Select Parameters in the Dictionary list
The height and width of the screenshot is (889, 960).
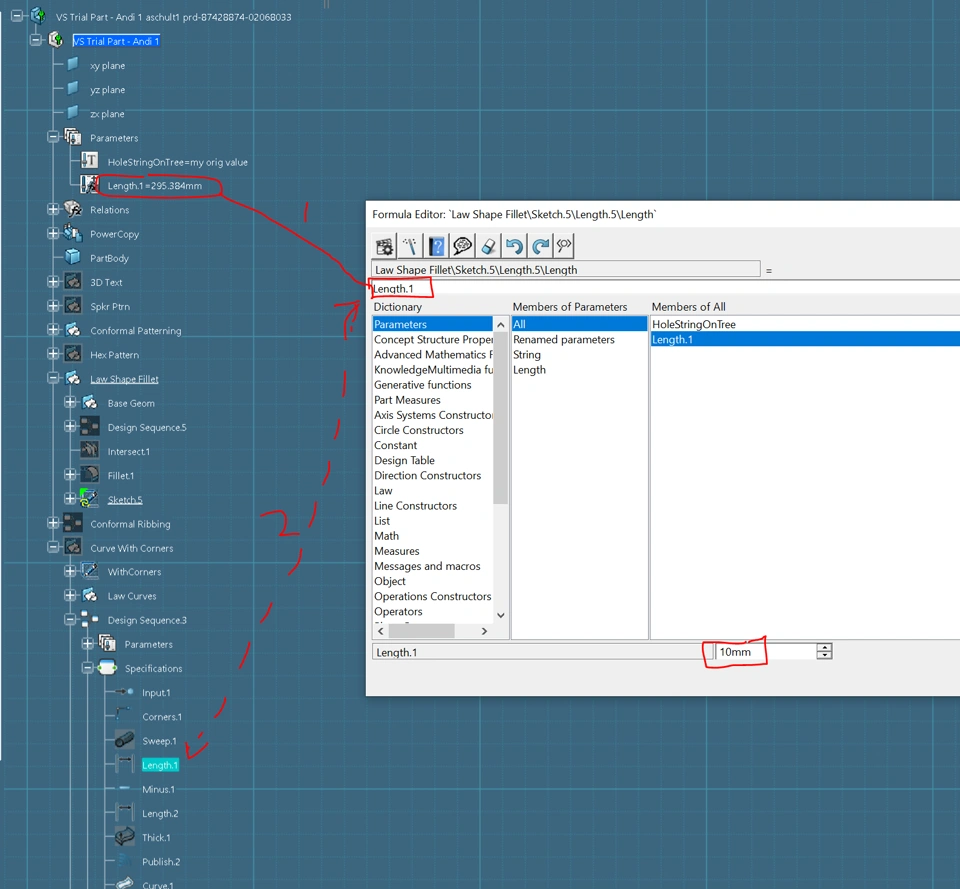432,324
